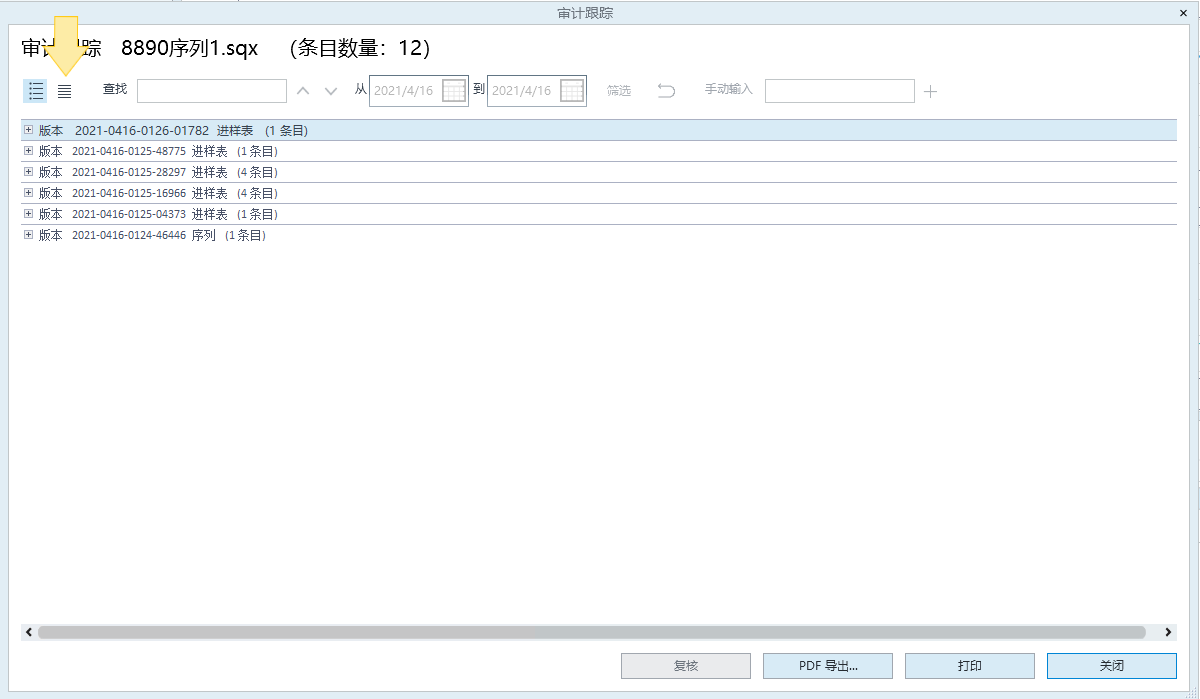Expand version 2021-0416-0125-48775 row
This screenshot has width=1200, height=699.
point(28,151)
